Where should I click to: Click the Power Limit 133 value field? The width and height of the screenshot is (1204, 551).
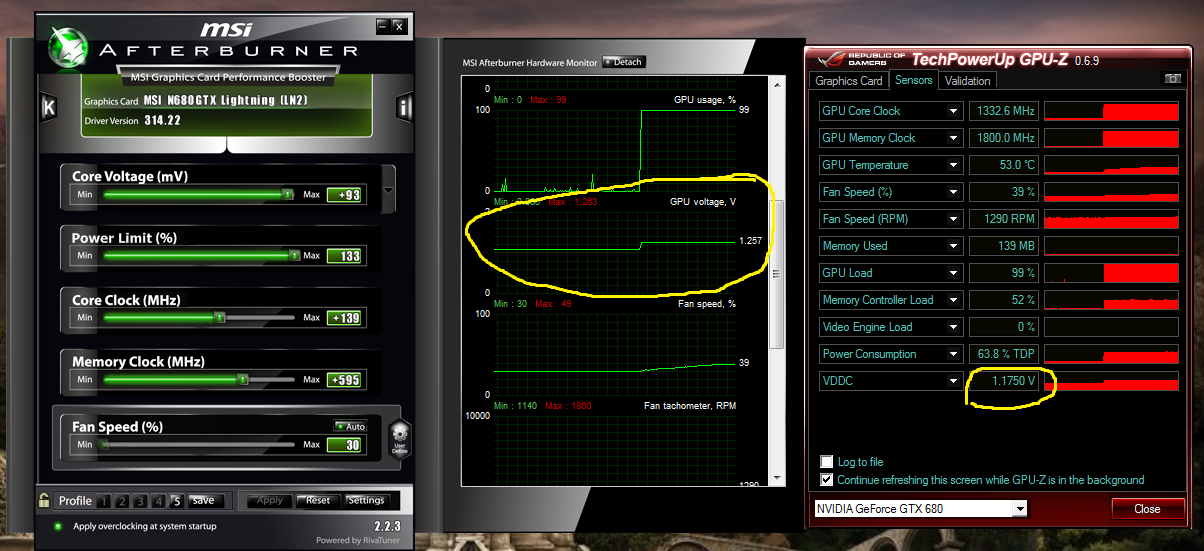[346, 257]
